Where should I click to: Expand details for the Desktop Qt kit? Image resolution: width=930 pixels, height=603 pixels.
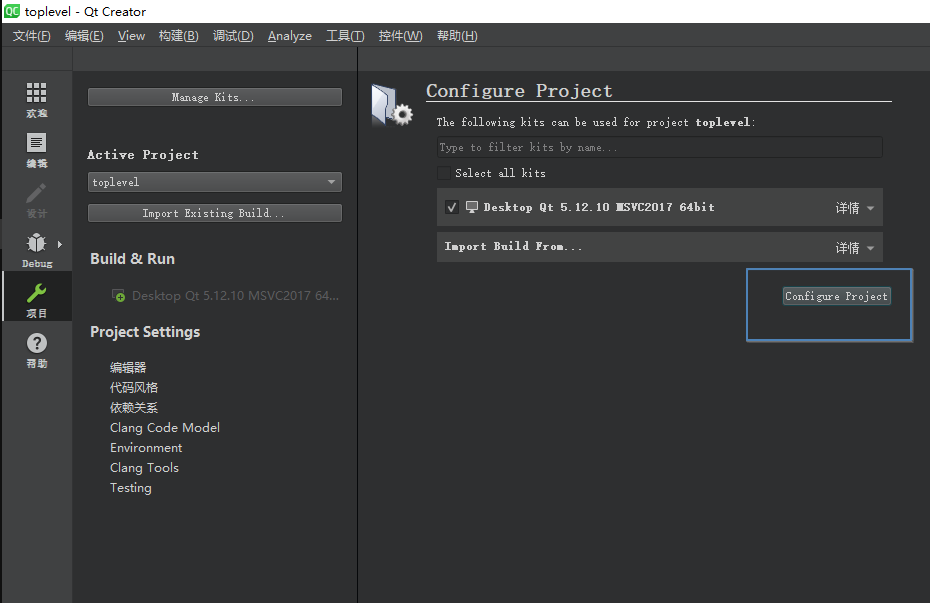point(855,208)
